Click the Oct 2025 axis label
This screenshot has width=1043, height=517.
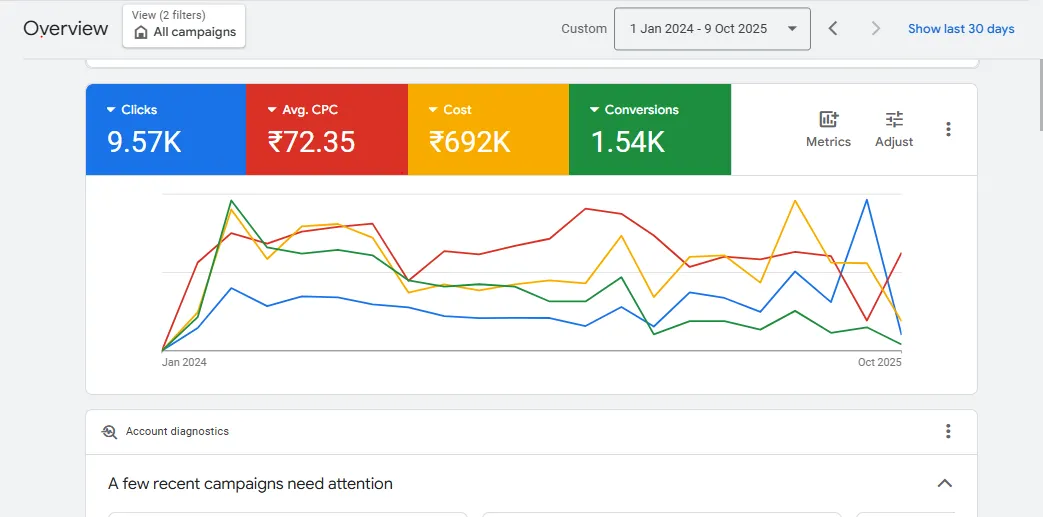[879, 363]
